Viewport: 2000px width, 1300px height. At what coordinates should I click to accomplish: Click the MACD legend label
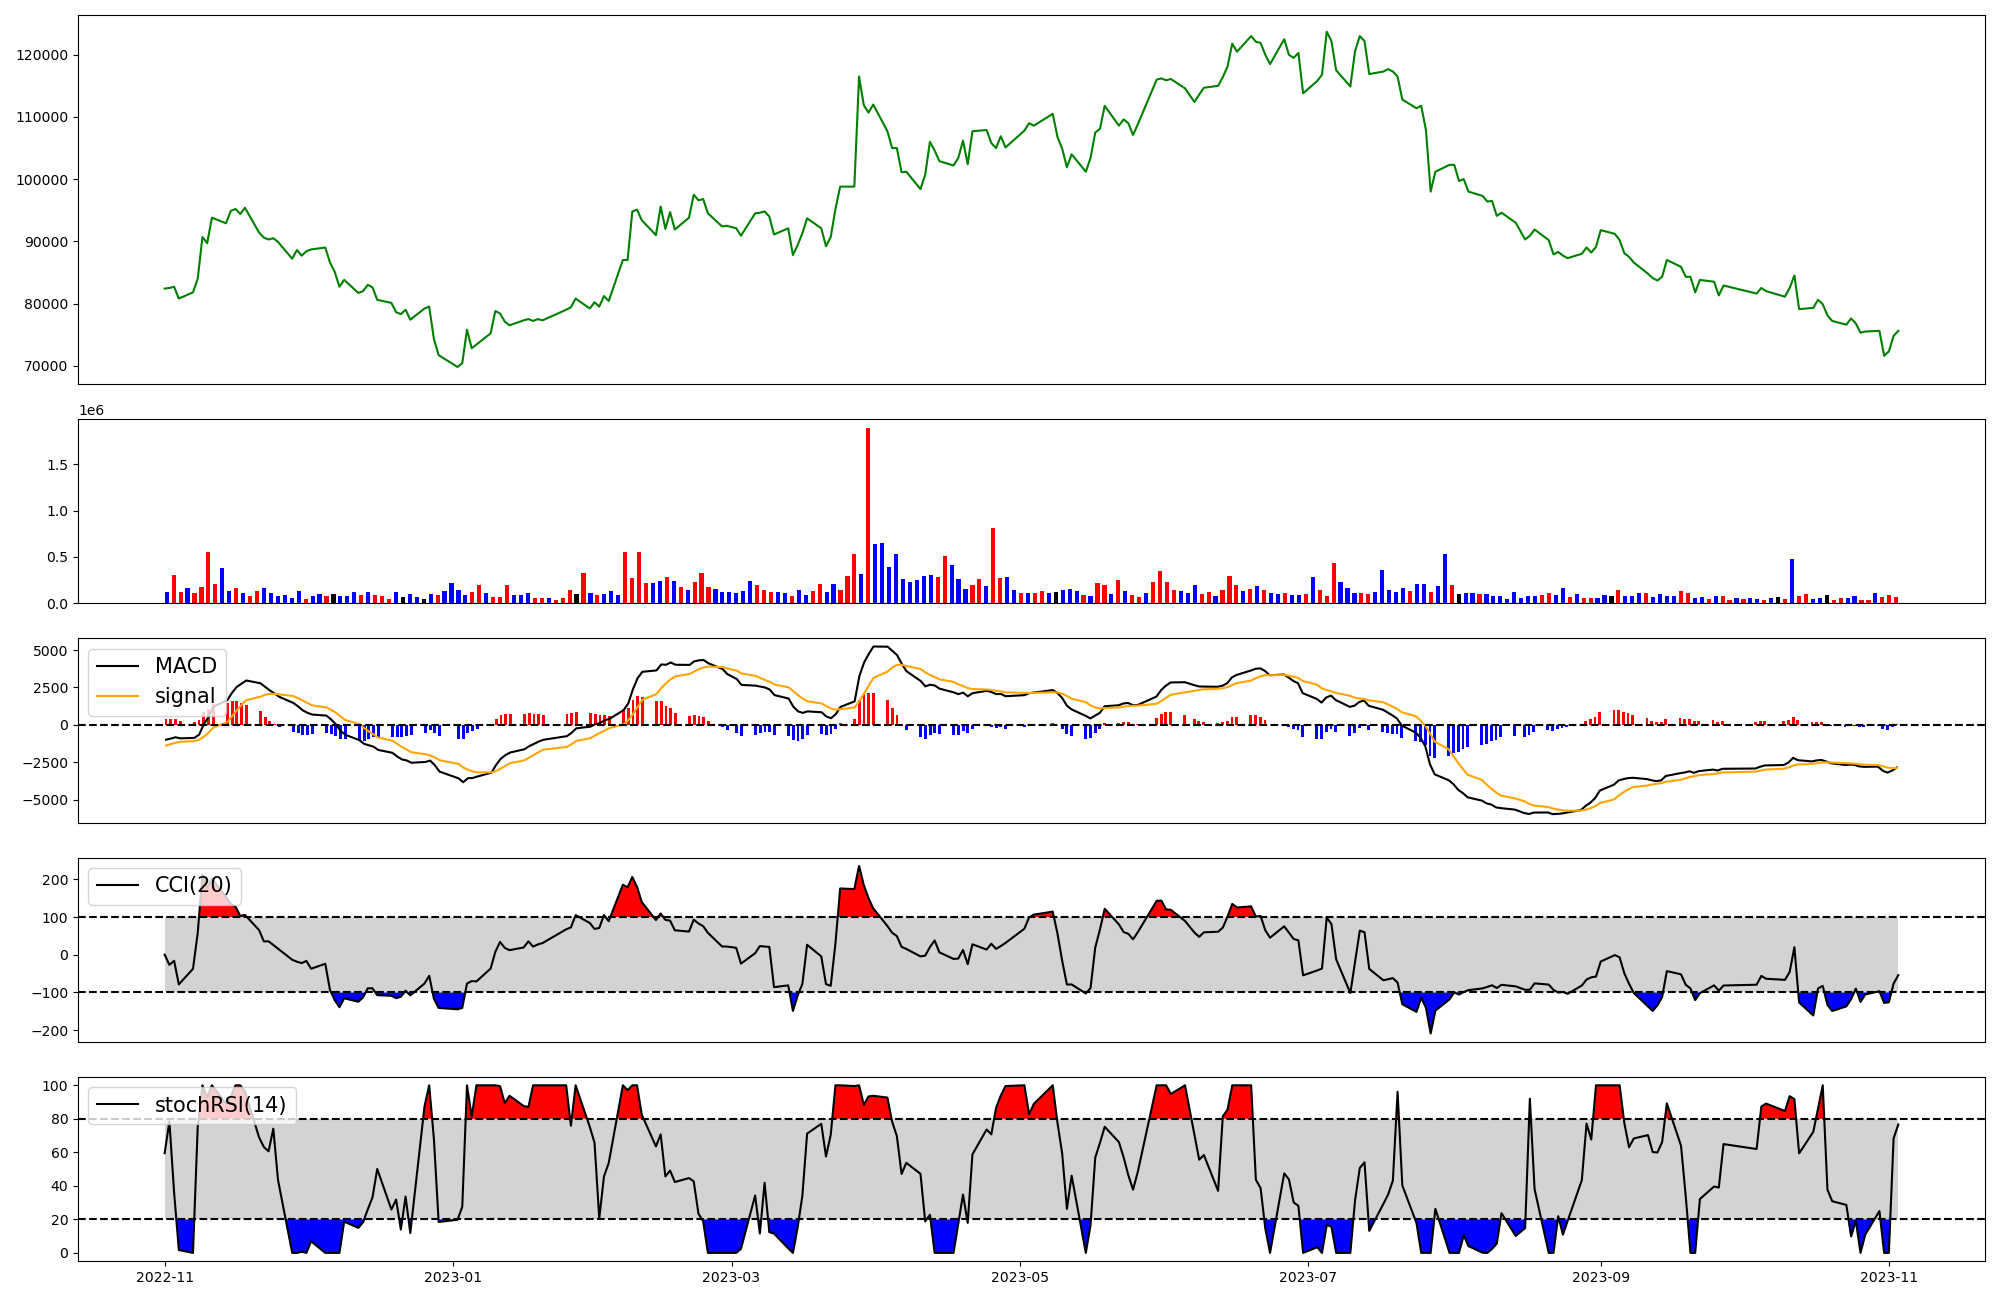pos(185,666)
